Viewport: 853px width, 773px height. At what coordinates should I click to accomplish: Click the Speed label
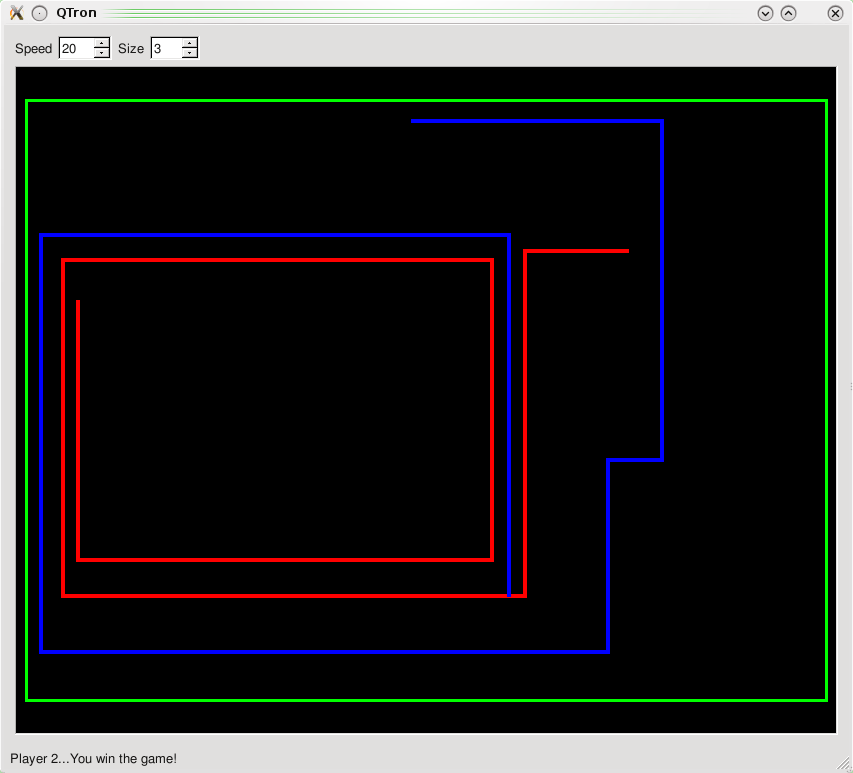pos(33,48)
